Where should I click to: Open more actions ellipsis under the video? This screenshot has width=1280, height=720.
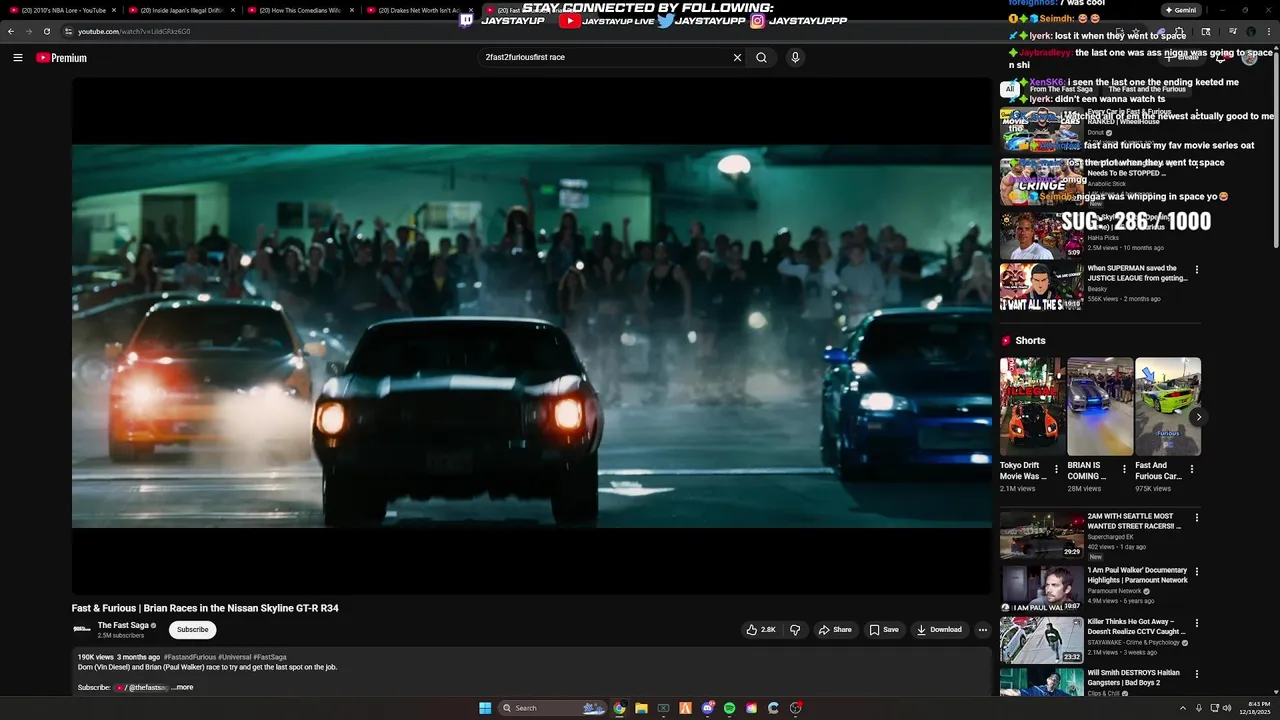tap(983, 630)
